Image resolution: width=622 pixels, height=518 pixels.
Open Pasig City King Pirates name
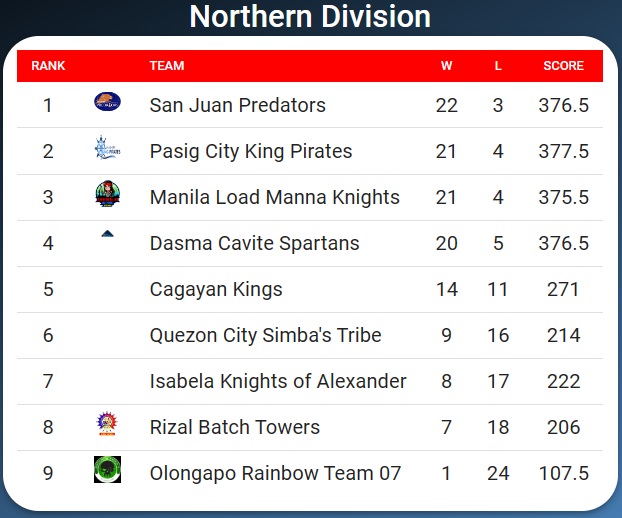pos(250,151)
